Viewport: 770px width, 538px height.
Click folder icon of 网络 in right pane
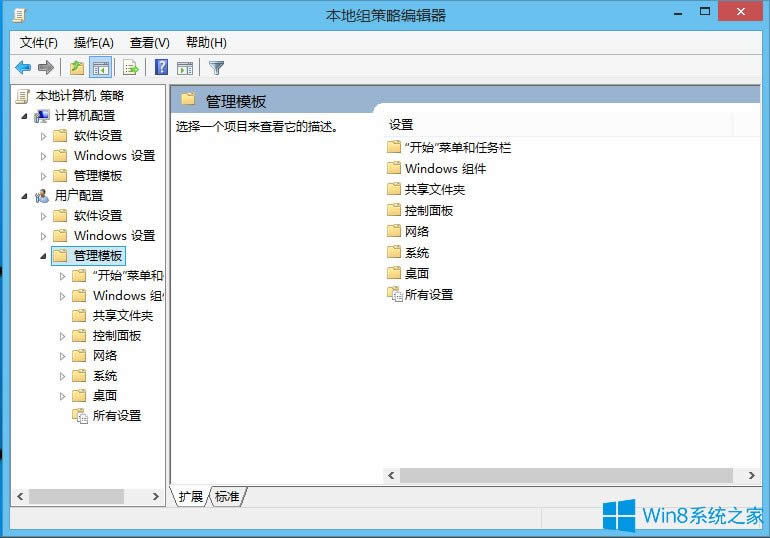pos(394,231)
